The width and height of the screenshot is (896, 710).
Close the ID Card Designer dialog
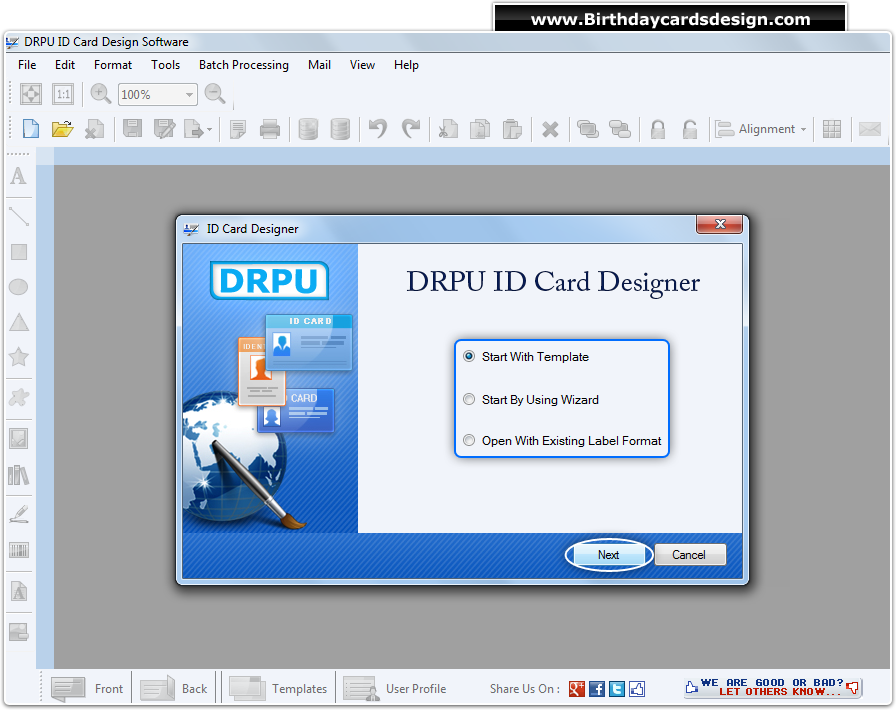coord(719,224)
